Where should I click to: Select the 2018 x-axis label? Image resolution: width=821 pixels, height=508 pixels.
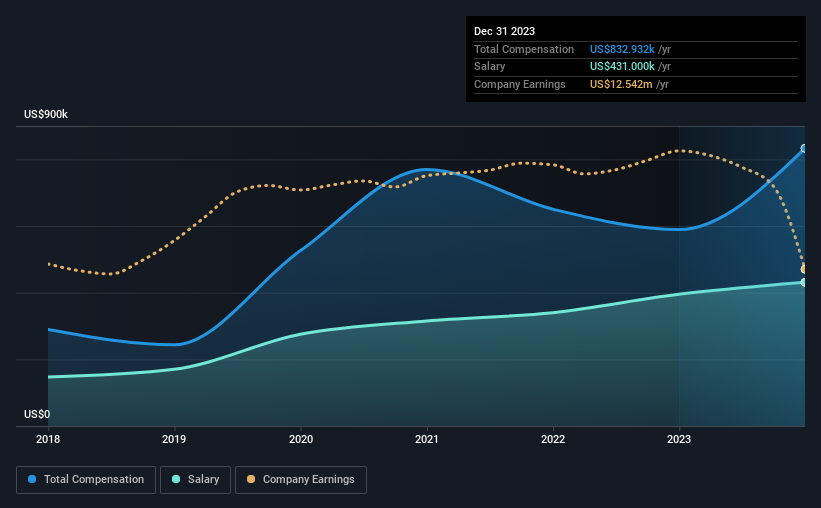point(48,439)
